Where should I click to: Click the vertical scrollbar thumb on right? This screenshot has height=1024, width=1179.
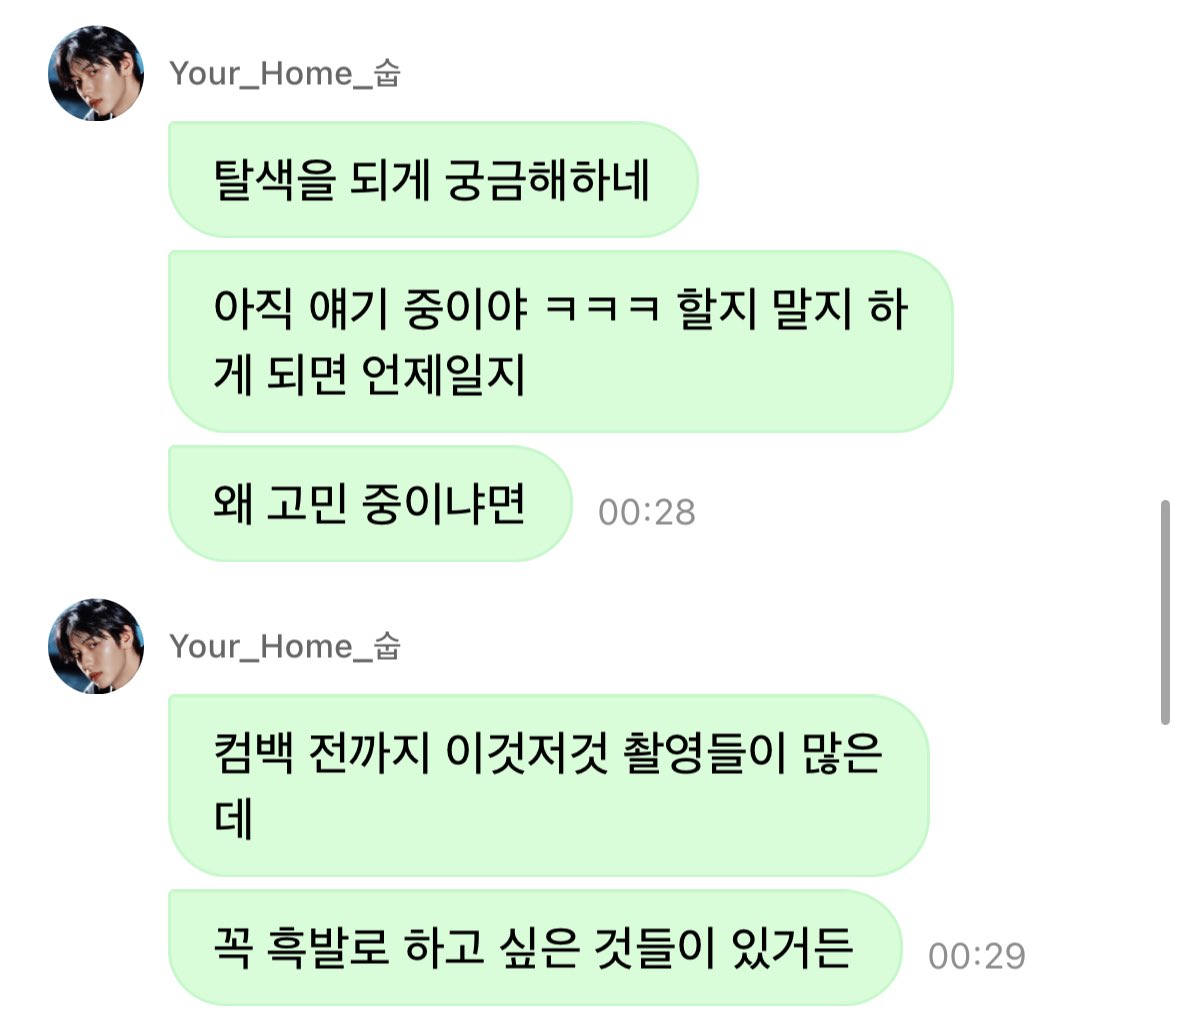(x=1165, y=612)
